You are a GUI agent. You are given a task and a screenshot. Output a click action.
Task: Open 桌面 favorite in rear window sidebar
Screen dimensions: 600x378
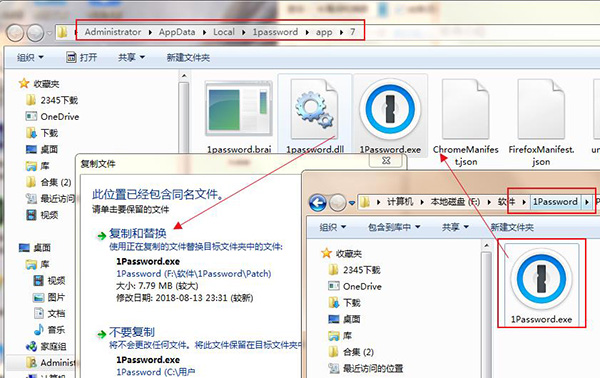(42, 150)
